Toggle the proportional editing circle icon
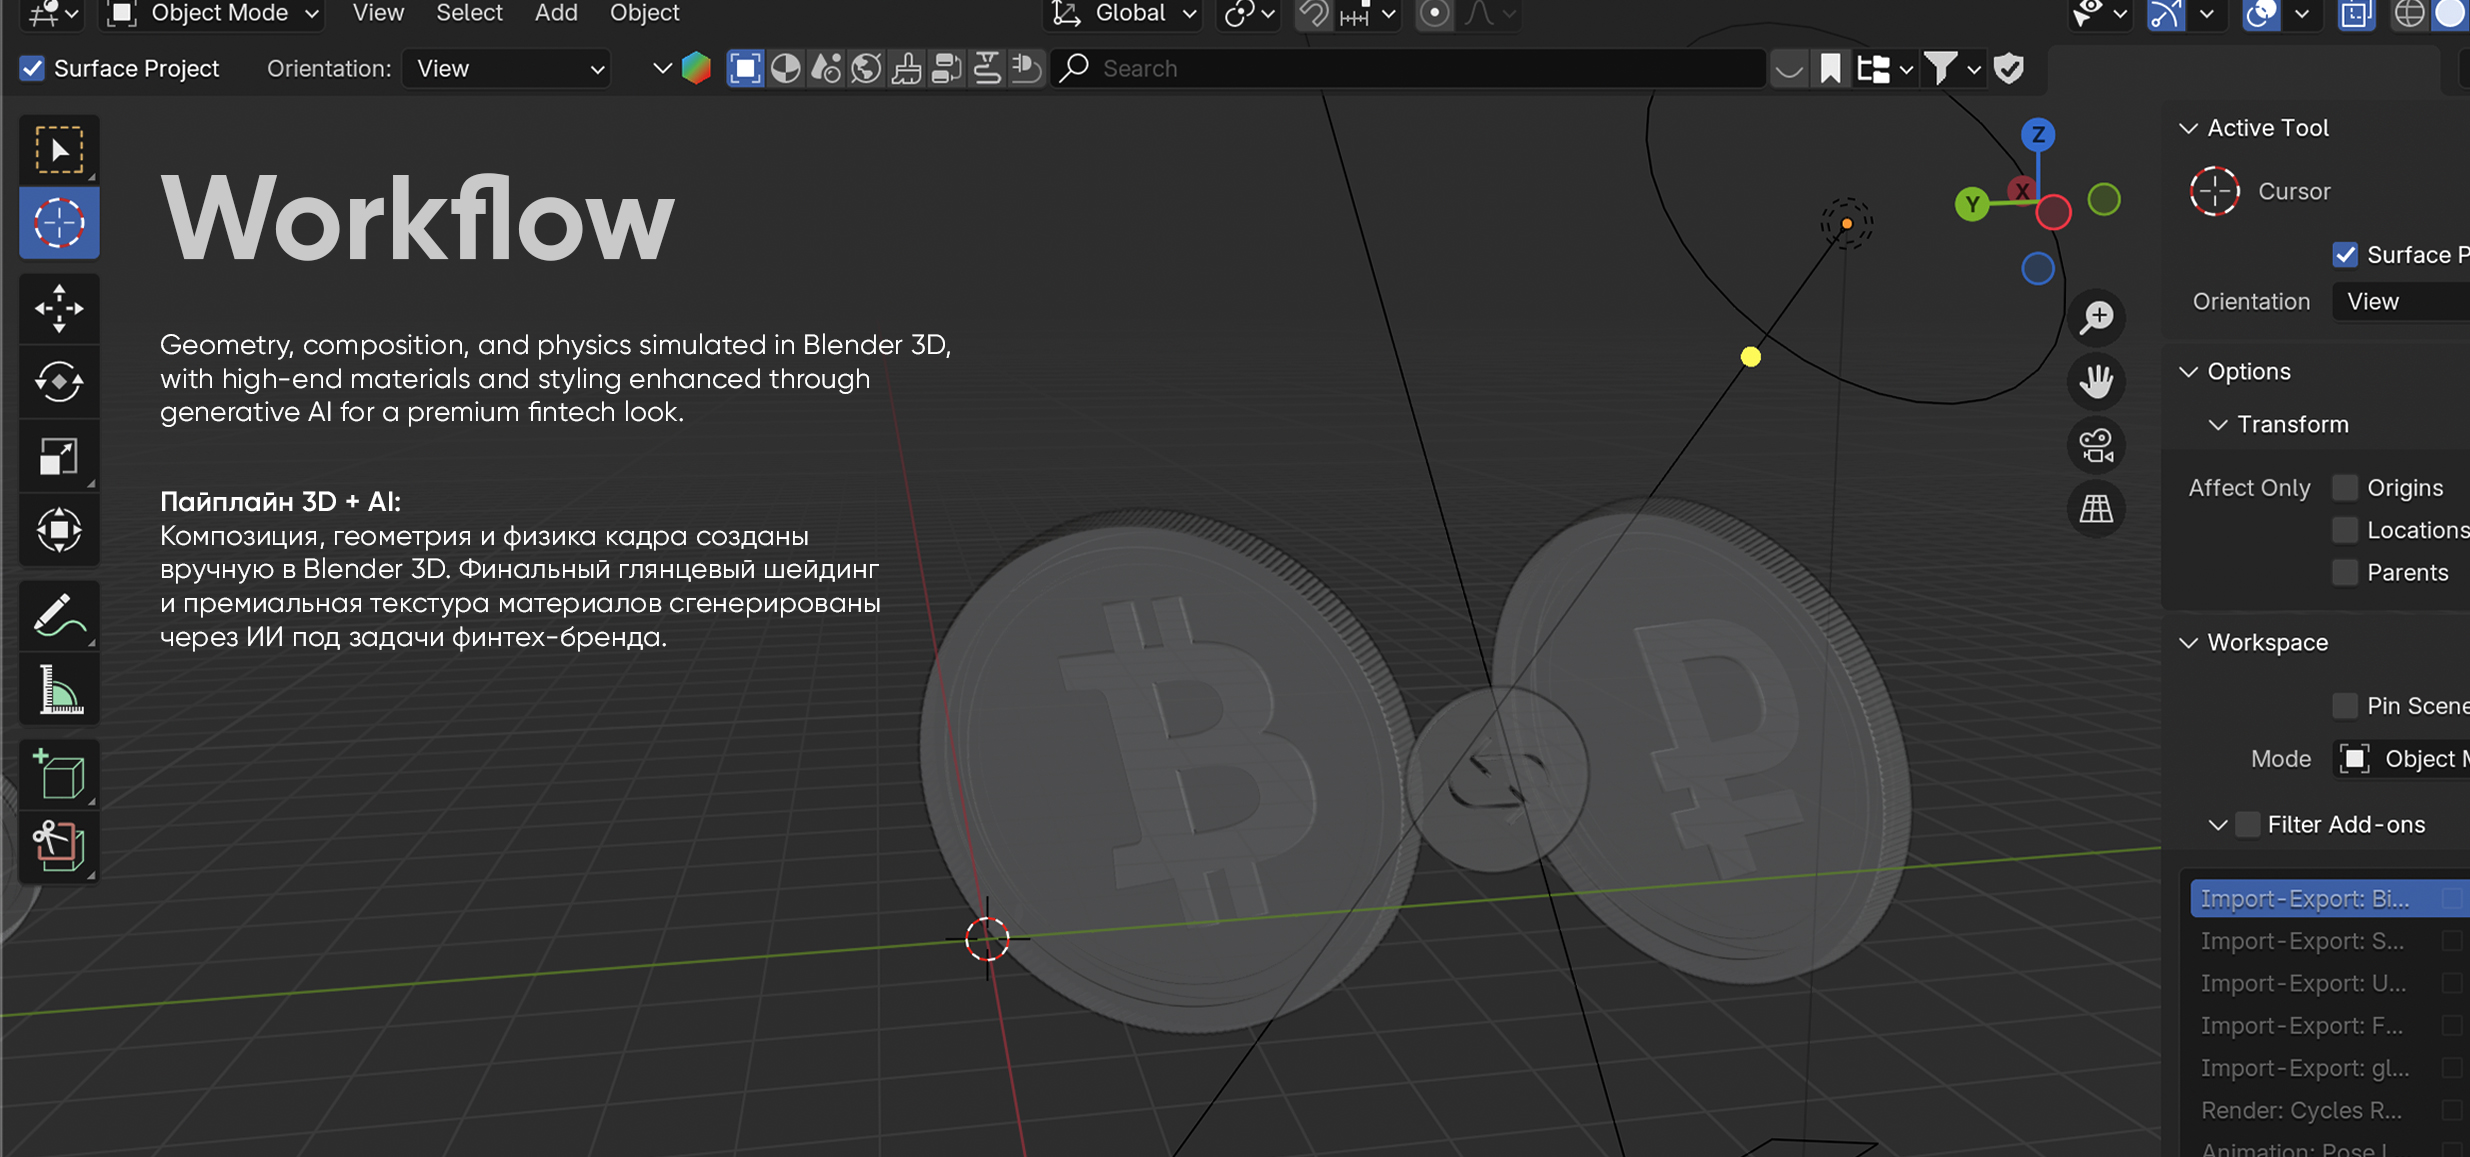 [x=1434, y=14]
